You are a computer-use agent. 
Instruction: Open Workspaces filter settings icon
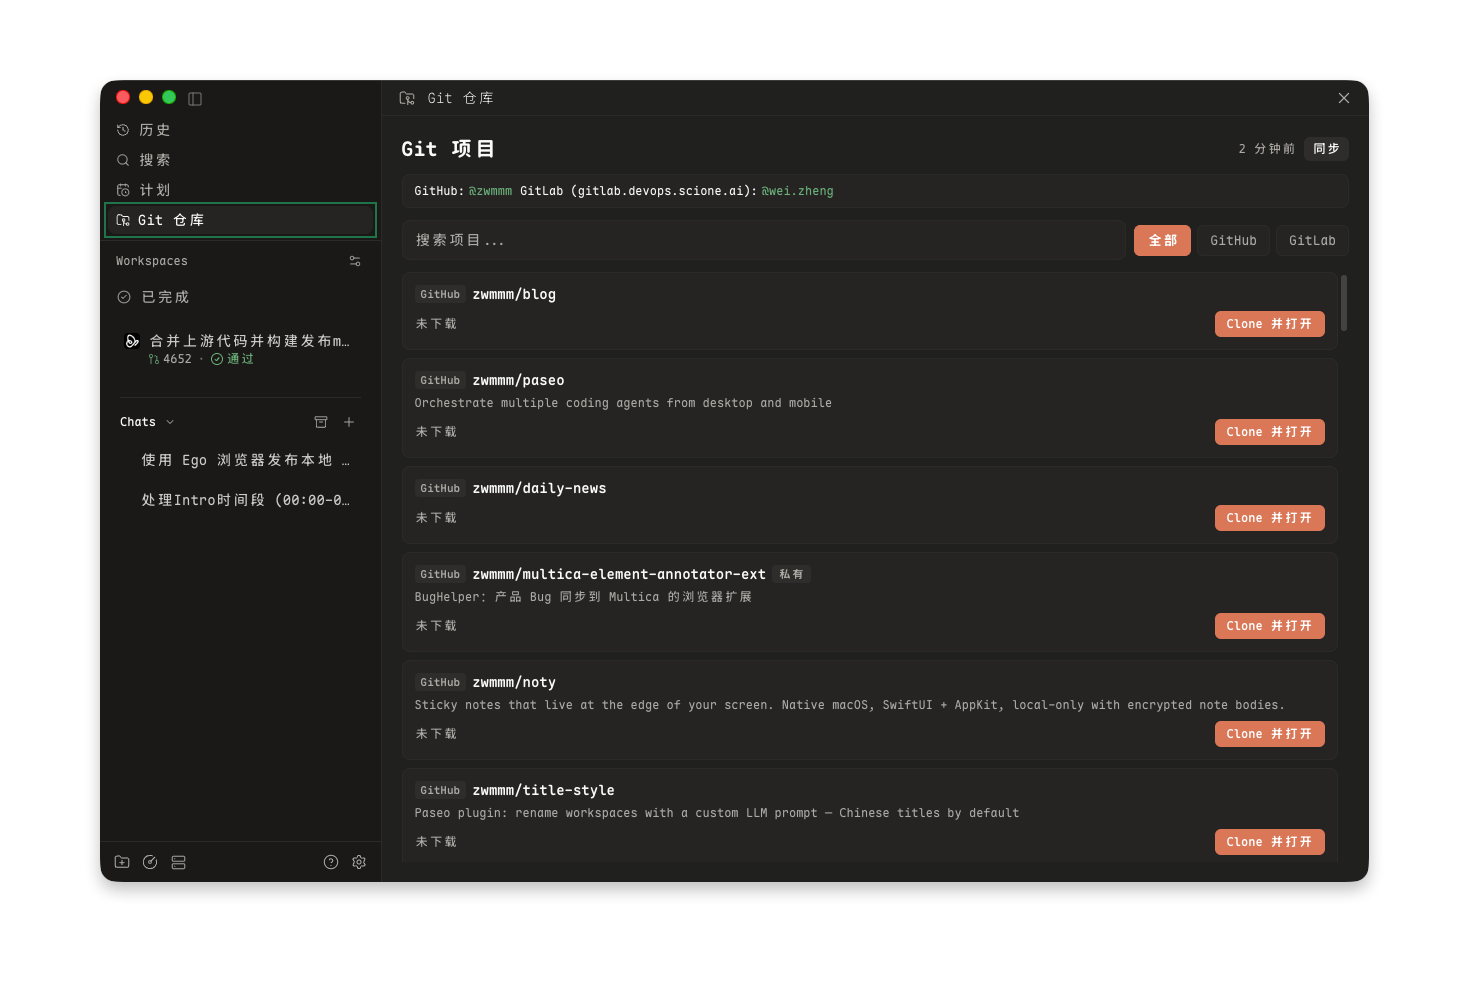[x=355, y=261]
